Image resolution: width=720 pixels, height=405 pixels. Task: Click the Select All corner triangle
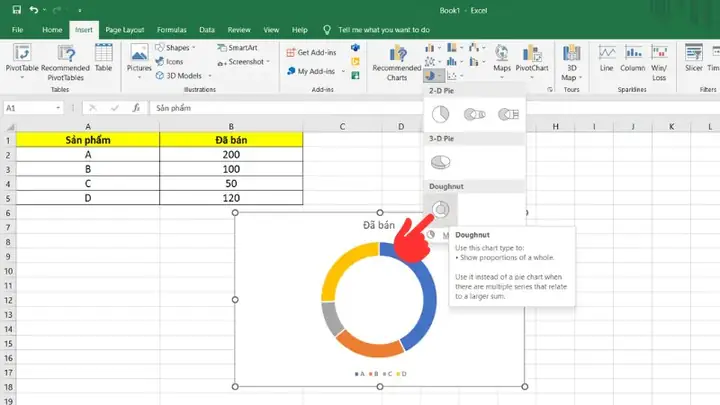click(x=9, y=127)
